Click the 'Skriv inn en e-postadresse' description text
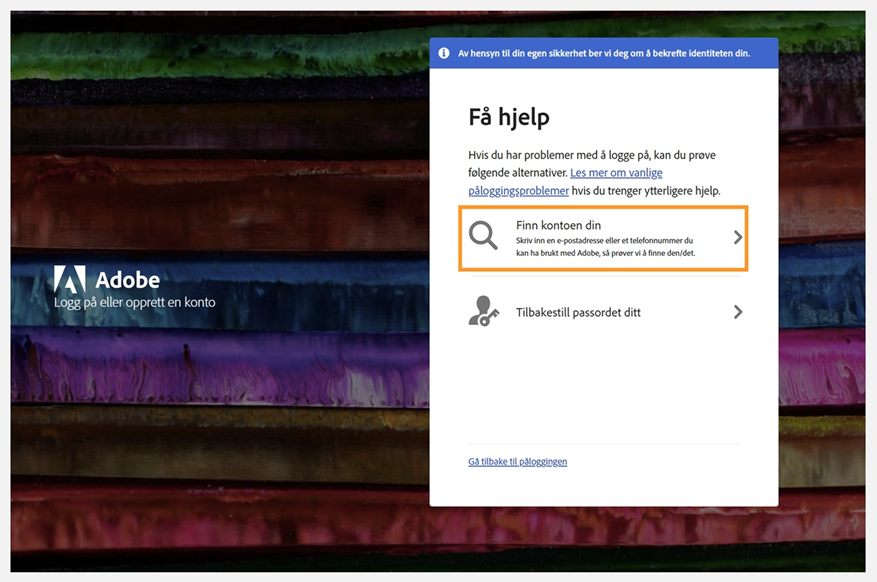 click(606, 247)
